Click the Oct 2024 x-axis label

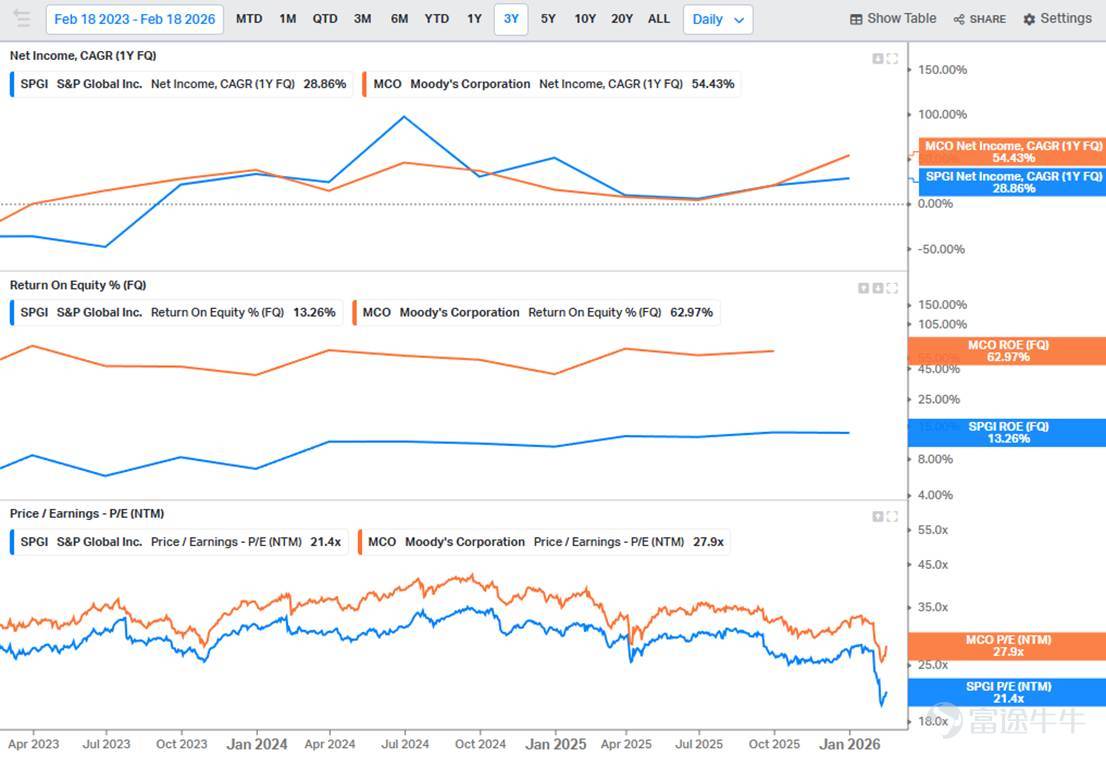pos(480,744)
